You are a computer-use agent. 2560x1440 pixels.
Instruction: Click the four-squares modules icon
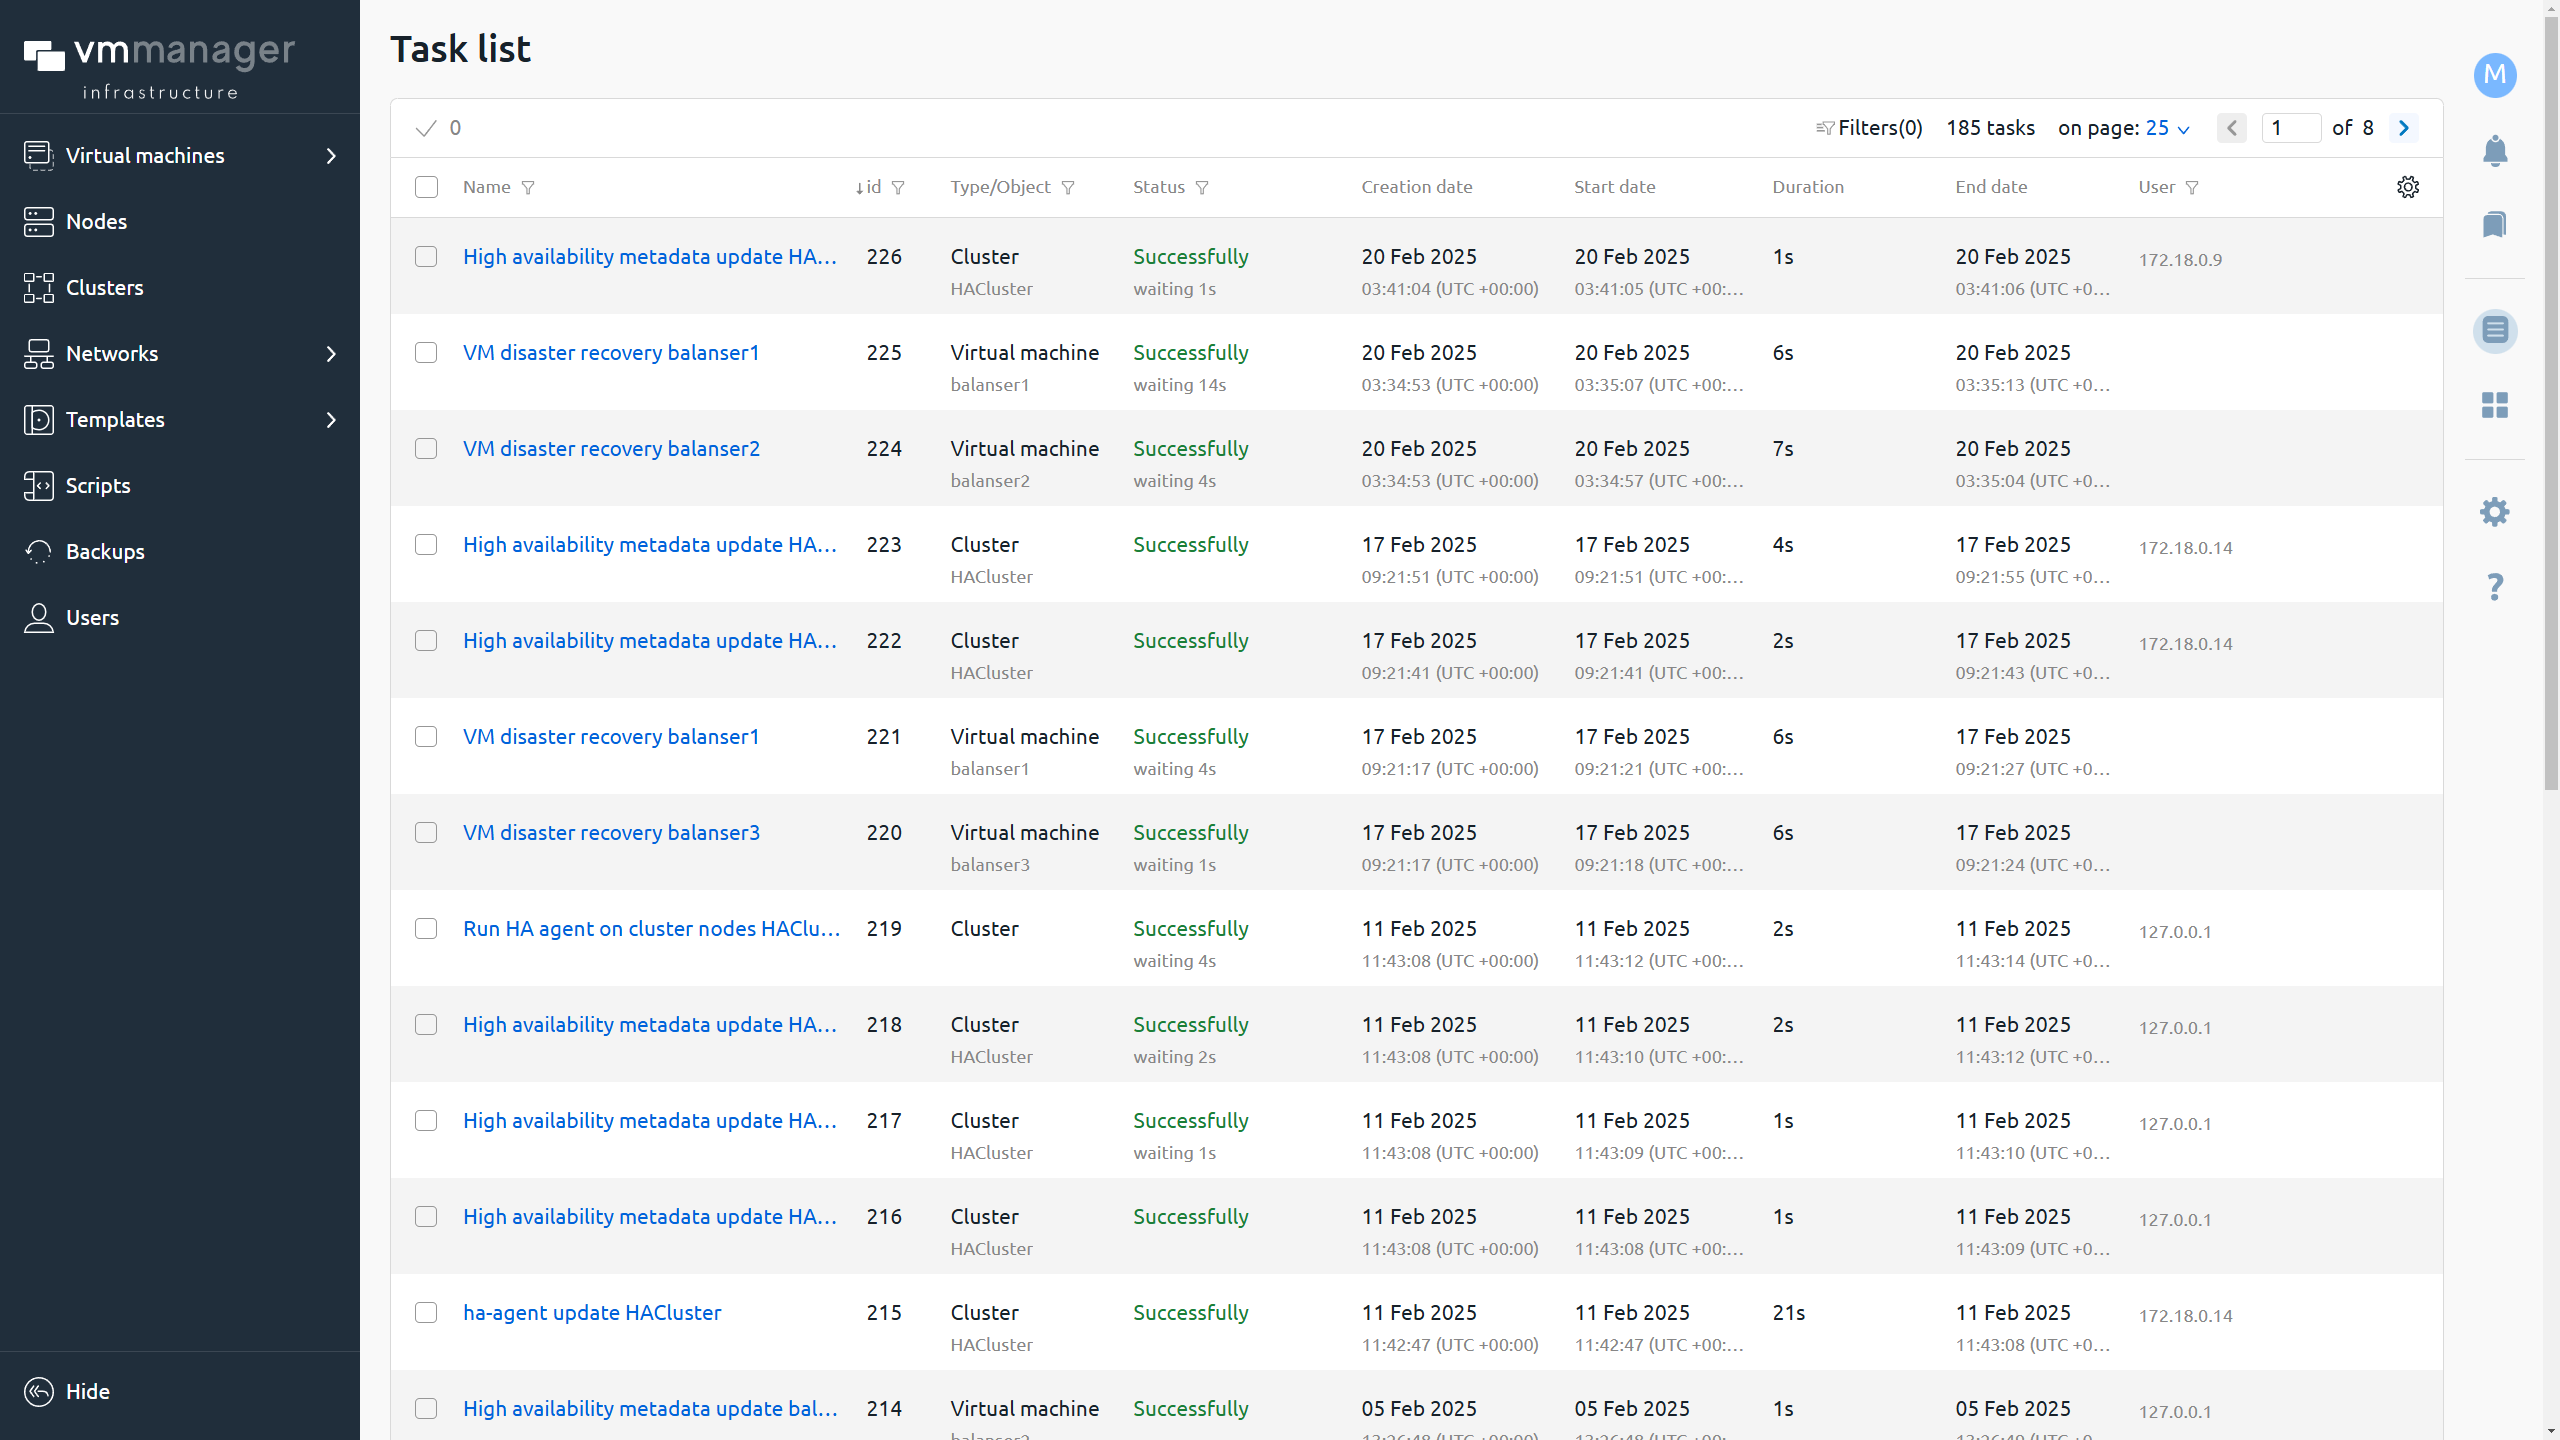[2495, 405]
